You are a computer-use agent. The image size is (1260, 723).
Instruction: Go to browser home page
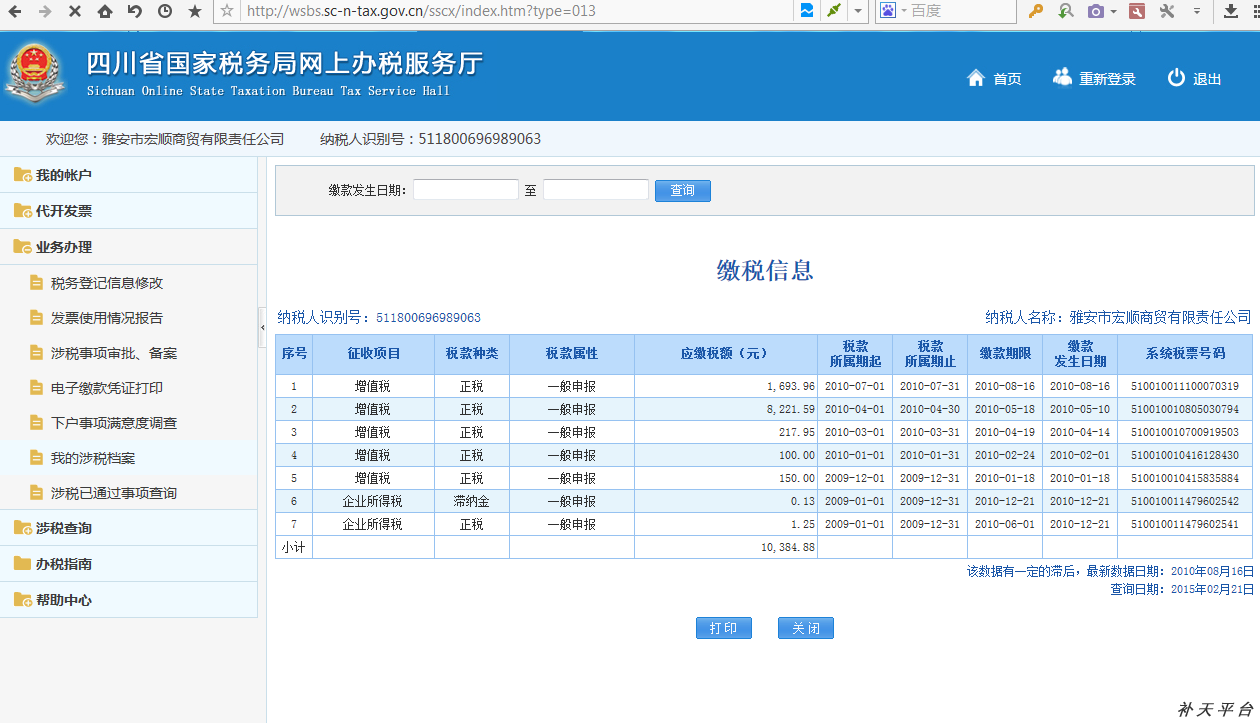click(105, 11)
